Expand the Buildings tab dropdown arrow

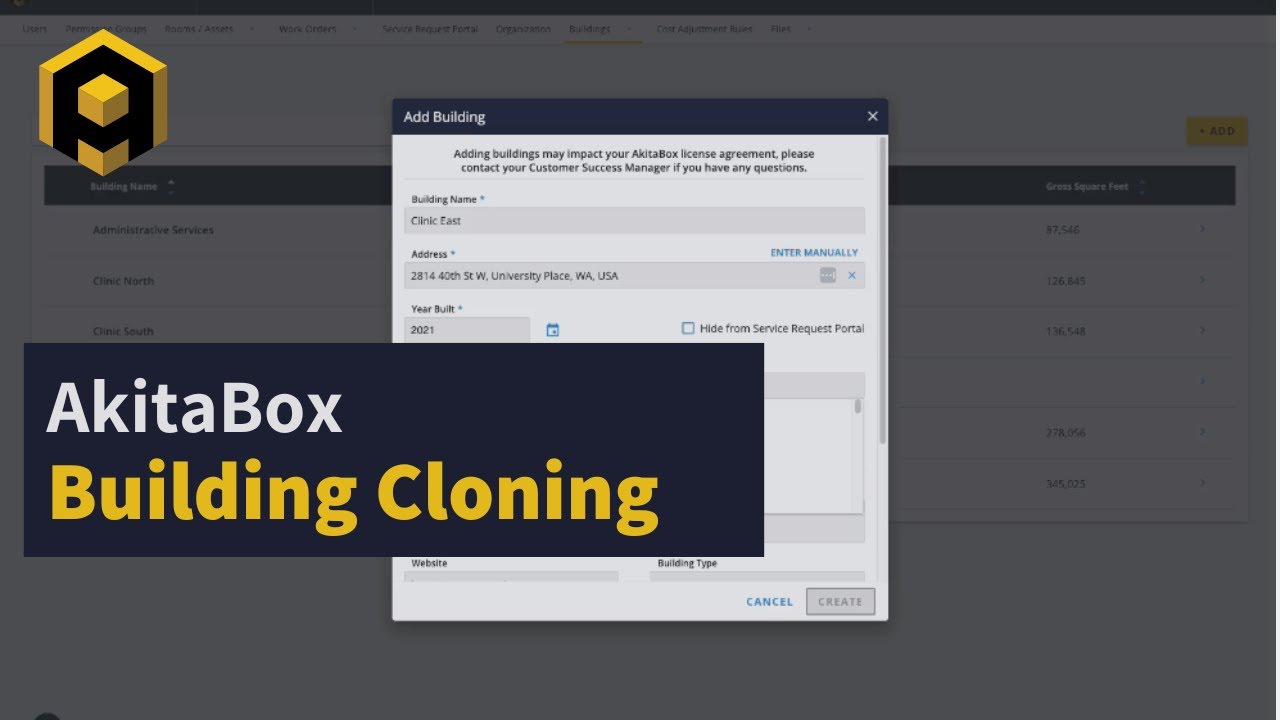click(x=630, y=29)
